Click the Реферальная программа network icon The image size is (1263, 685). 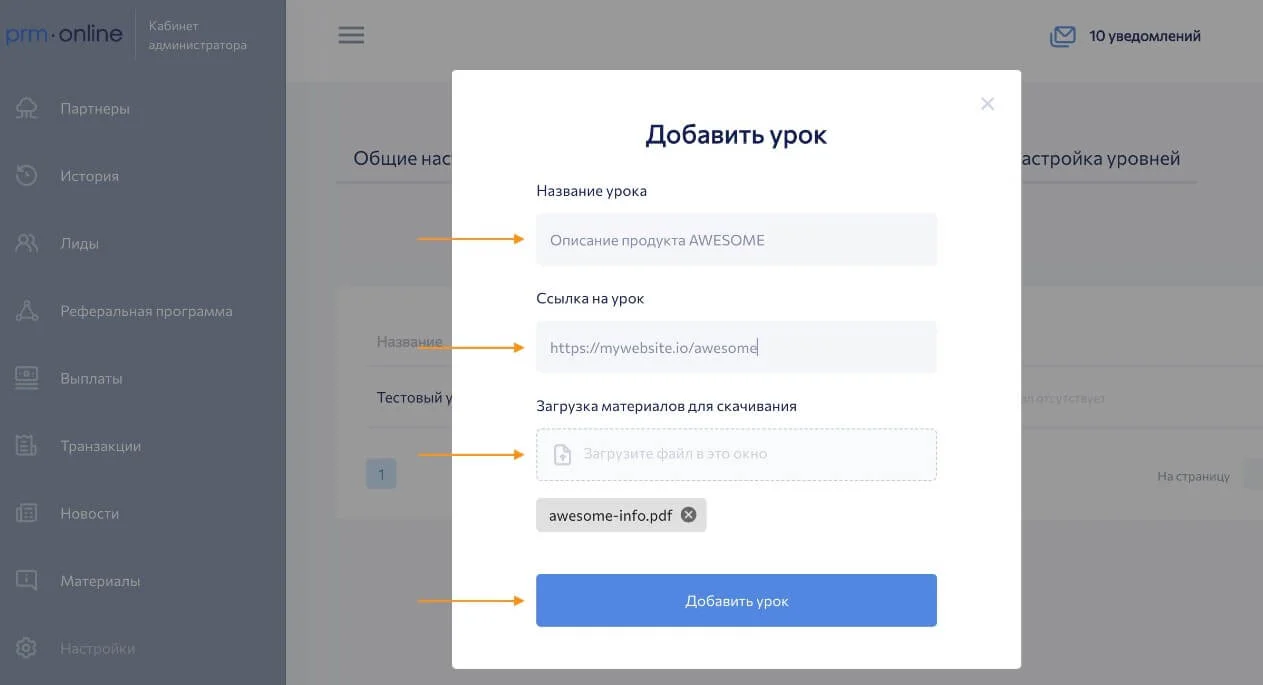[x=27, y=311]
